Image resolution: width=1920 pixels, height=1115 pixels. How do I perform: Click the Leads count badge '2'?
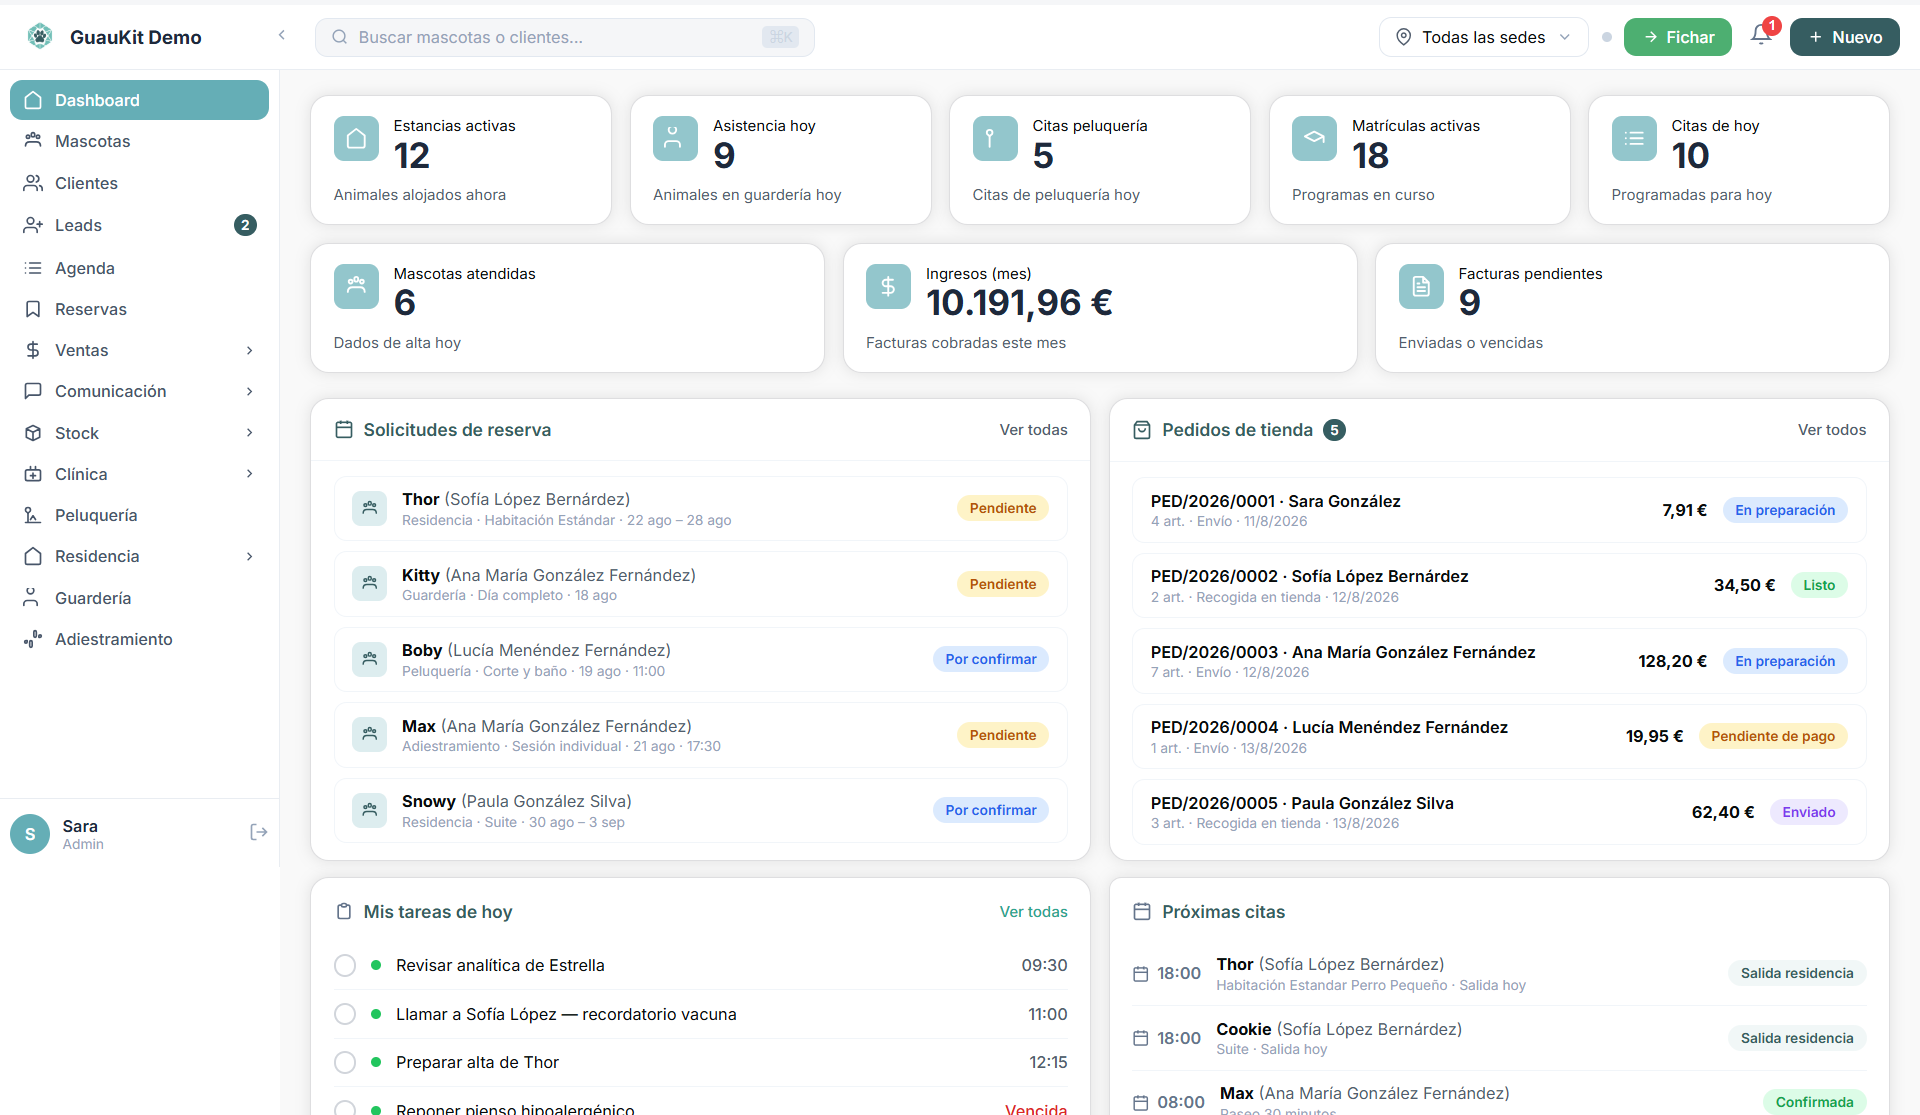(245, 225)
